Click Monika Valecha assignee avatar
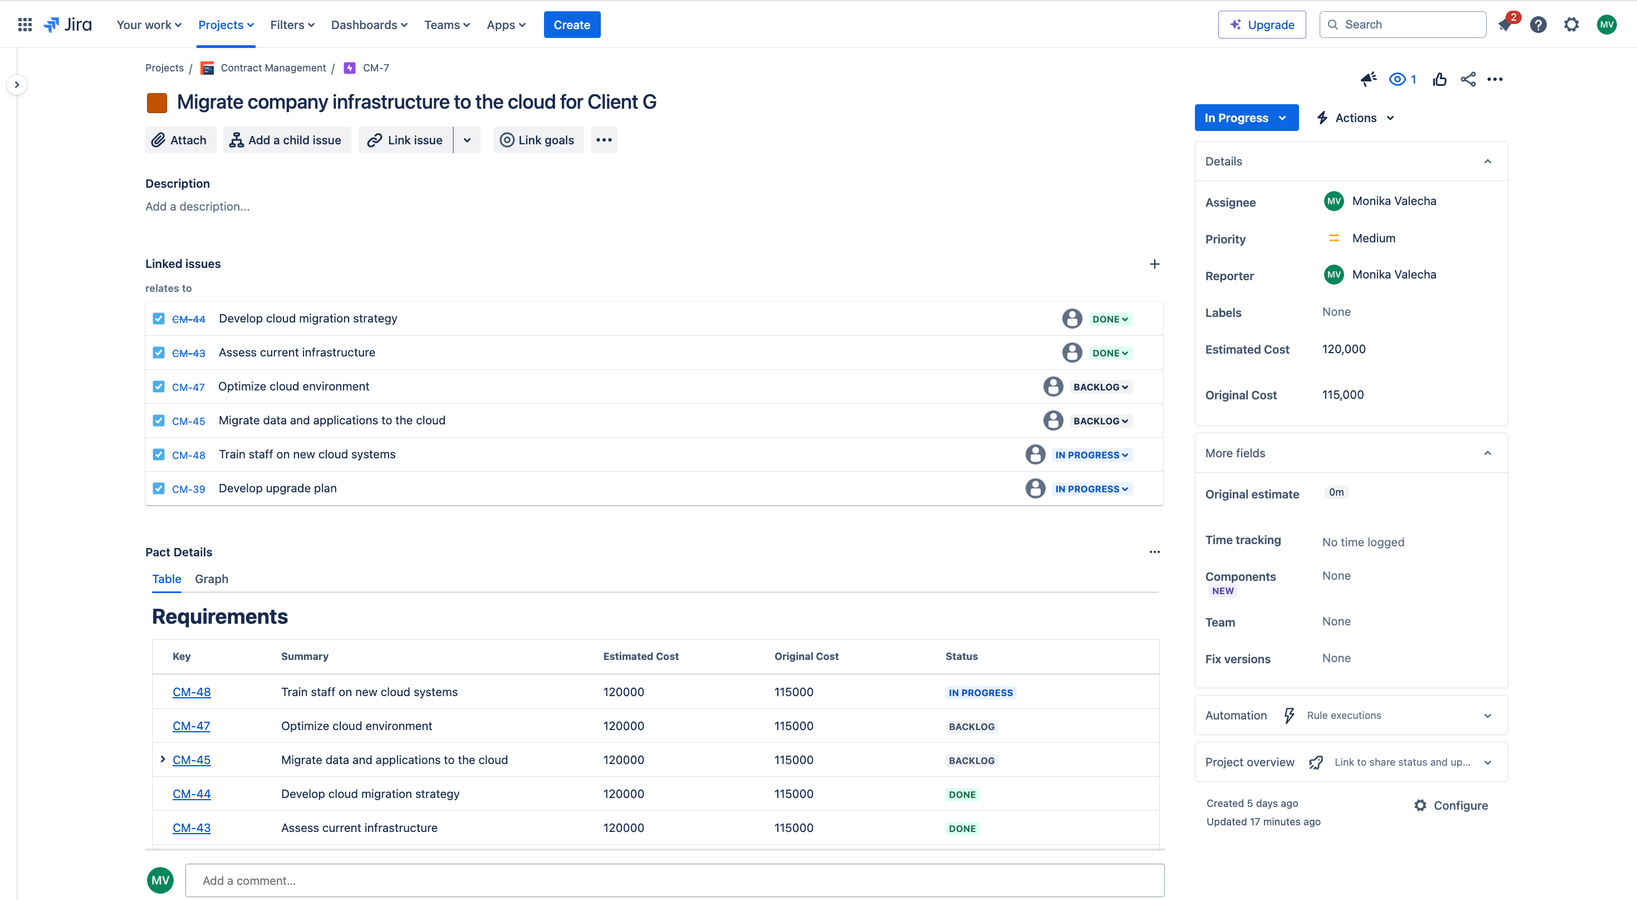This screenshot has height=900, width=1637. click(1333, 201)
